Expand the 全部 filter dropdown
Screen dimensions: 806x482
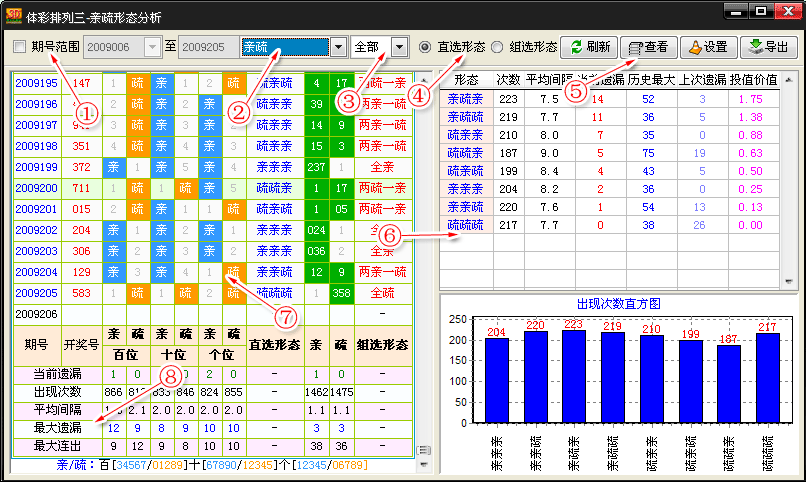(x=400, y=47)
